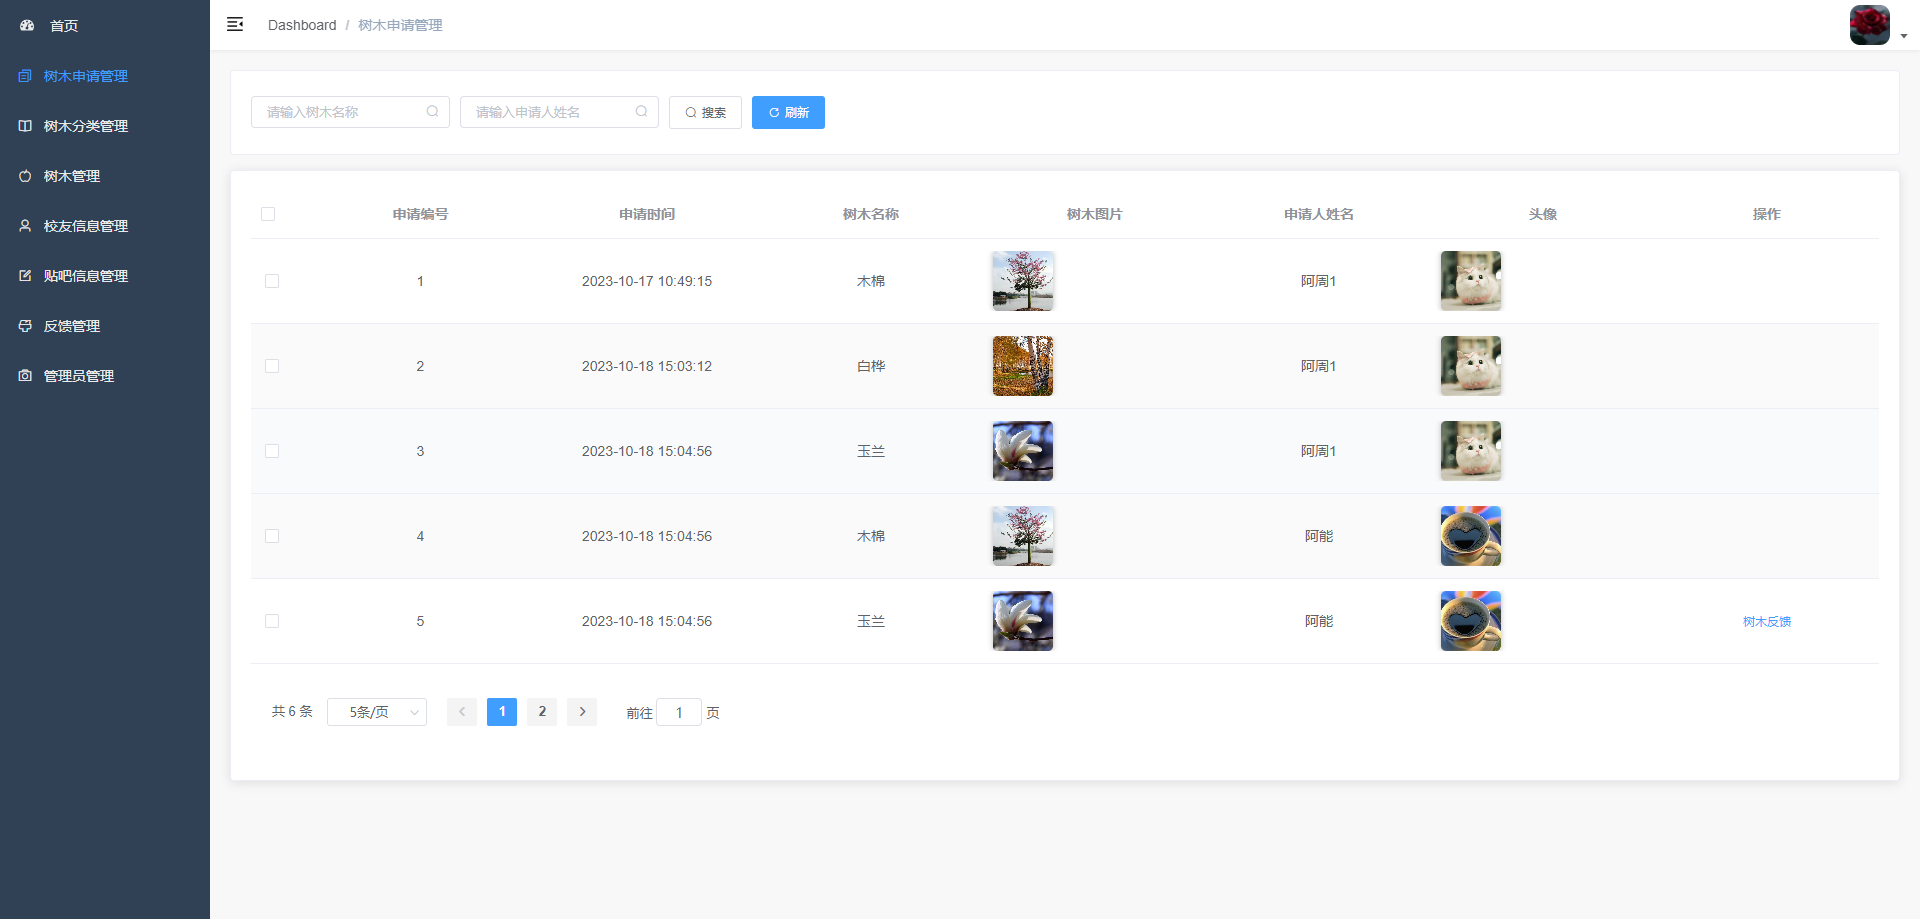Viewport: 1920px width, 919px height.
Task: Focus the applicant name search field
Action: pyautogui.click(x=550, y=112)
